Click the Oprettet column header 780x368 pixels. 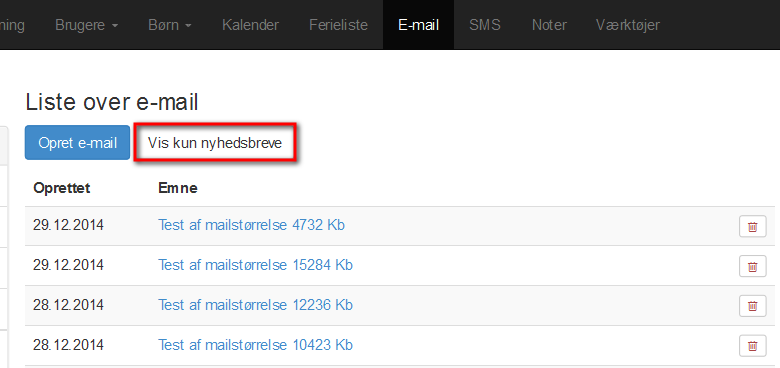click(62, 188)
